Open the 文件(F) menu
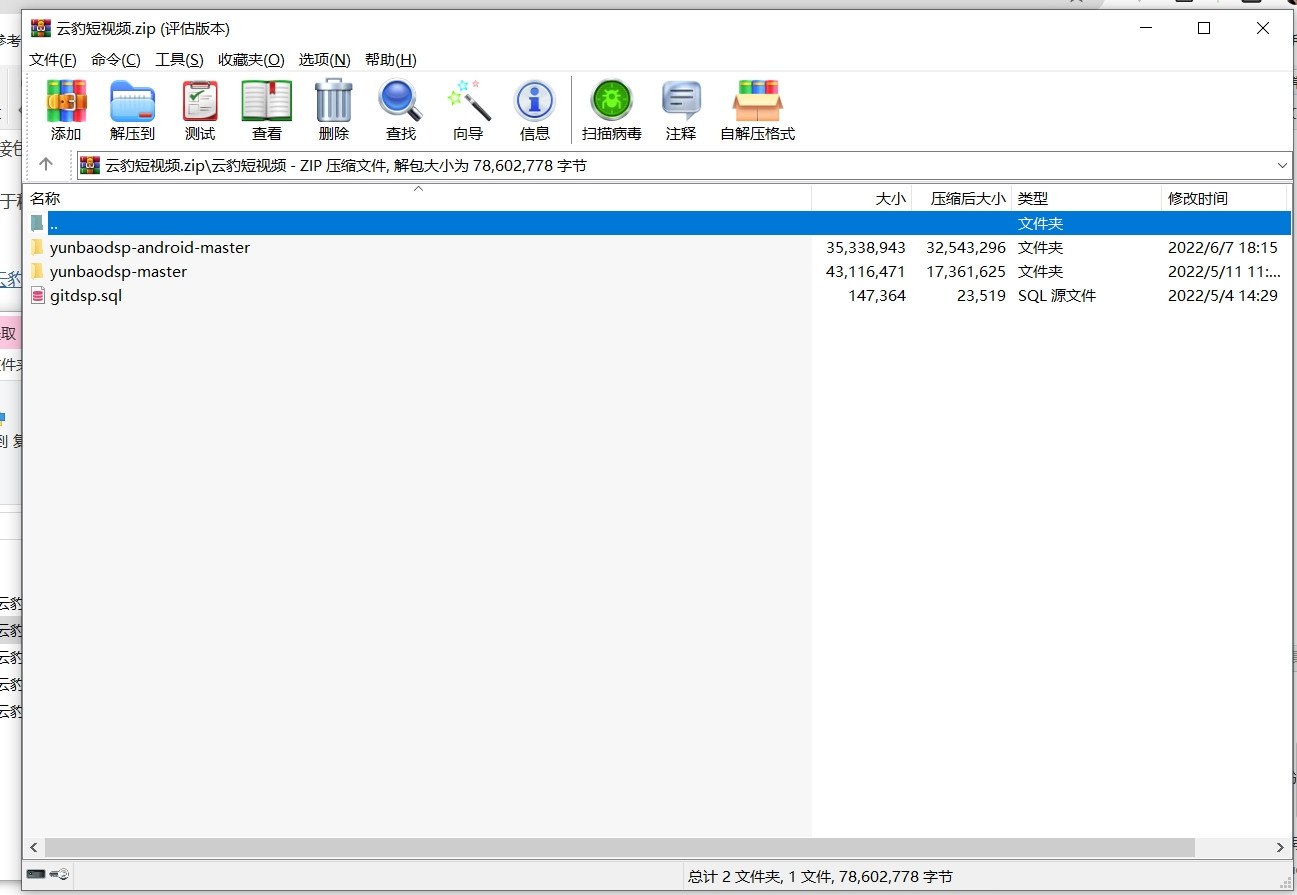This screenshot has width=1297, height=895. [x=53, y=60]
